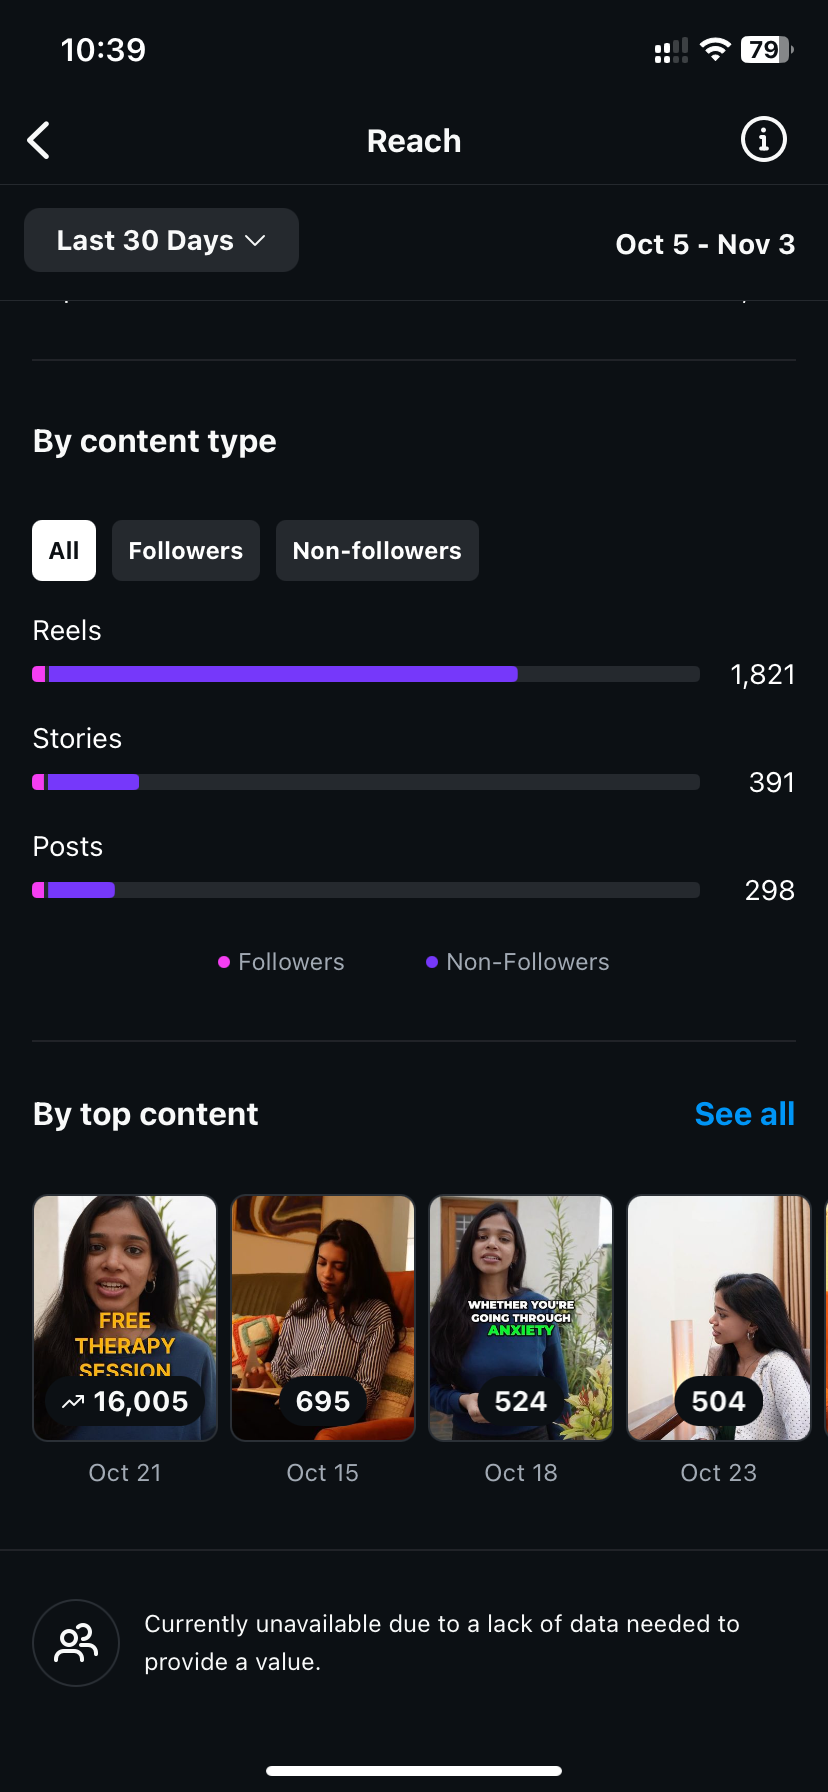This screenshot has height=1792, width=828.
Task: Tap the Oct 5 - Nov 3 date range
Action: (705, 245)
